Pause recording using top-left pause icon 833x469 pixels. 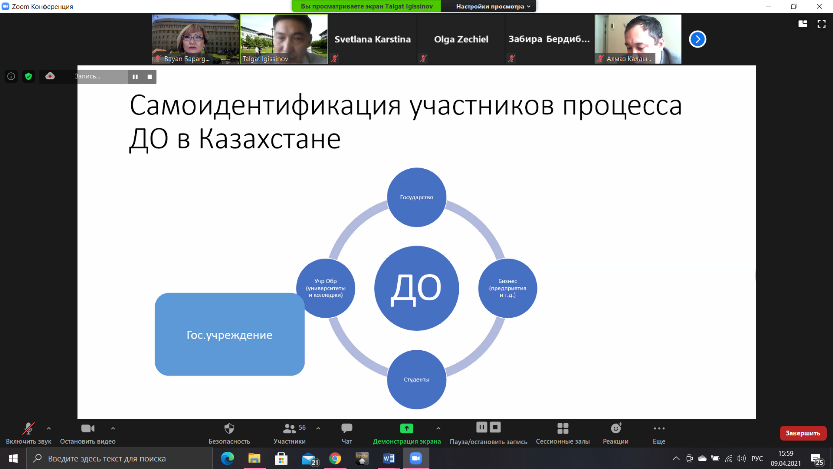click(x=135, y=76)
